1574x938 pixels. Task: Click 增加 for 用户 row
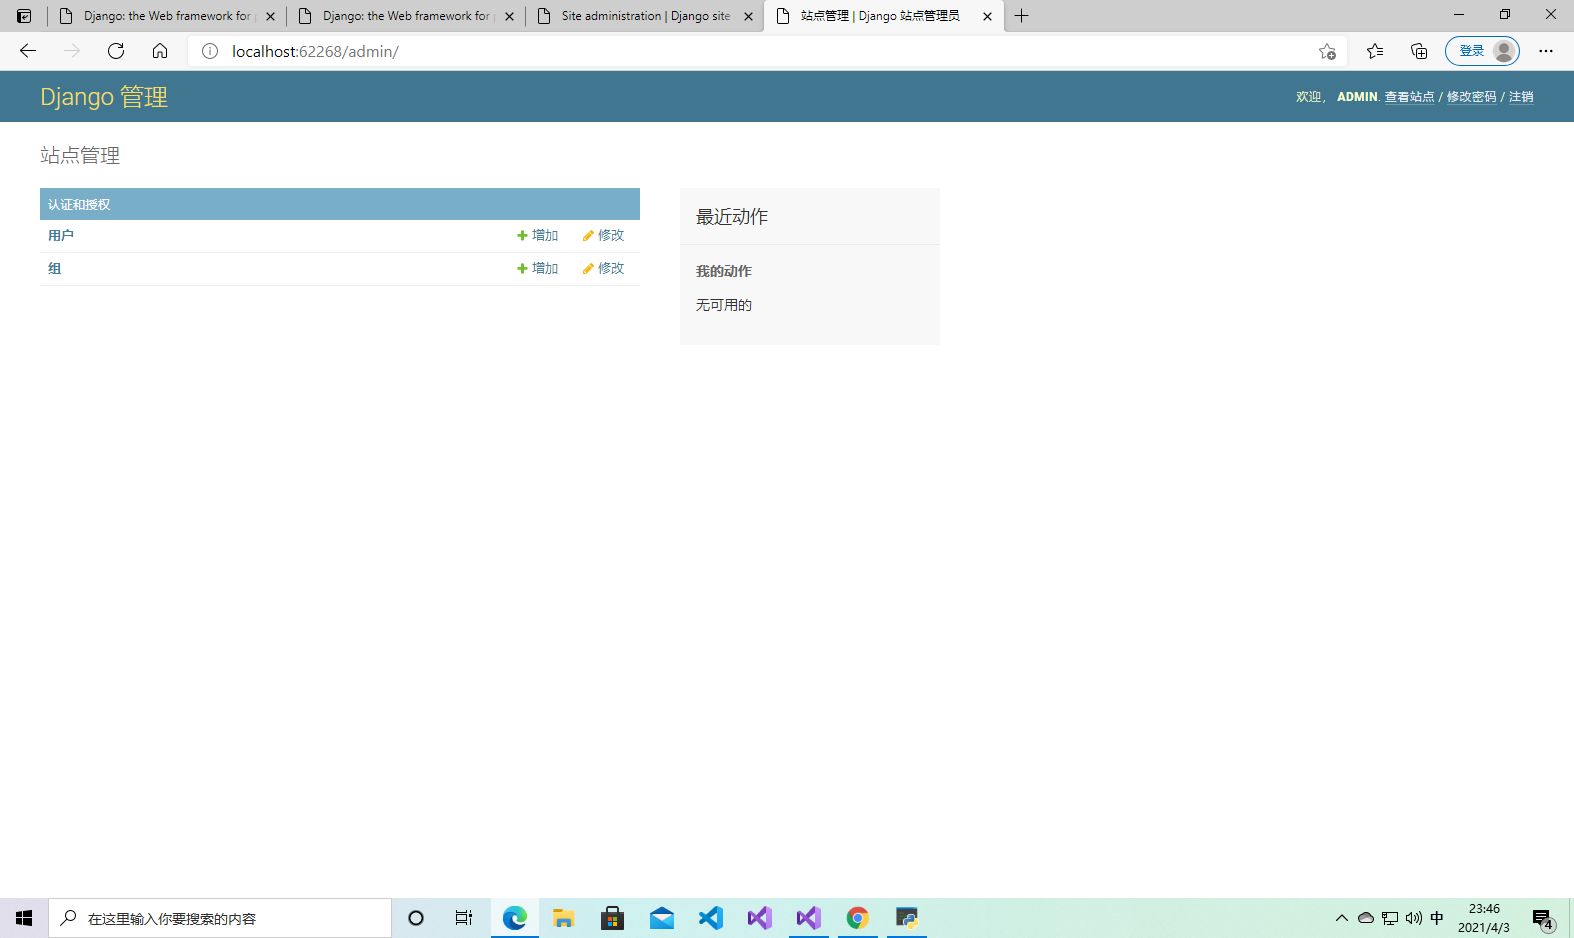(538, 235)
